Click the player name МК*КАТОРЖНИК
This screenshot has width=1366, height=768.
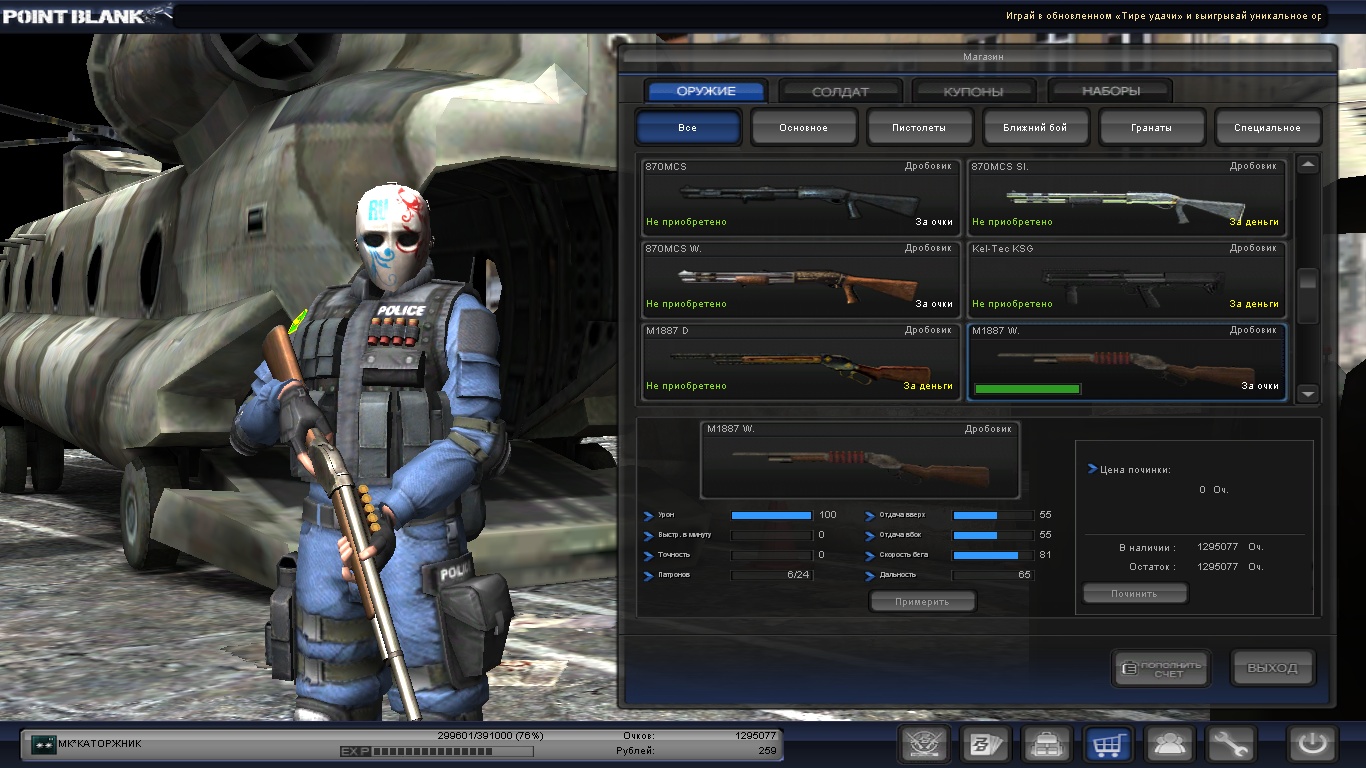coord(100,743)
